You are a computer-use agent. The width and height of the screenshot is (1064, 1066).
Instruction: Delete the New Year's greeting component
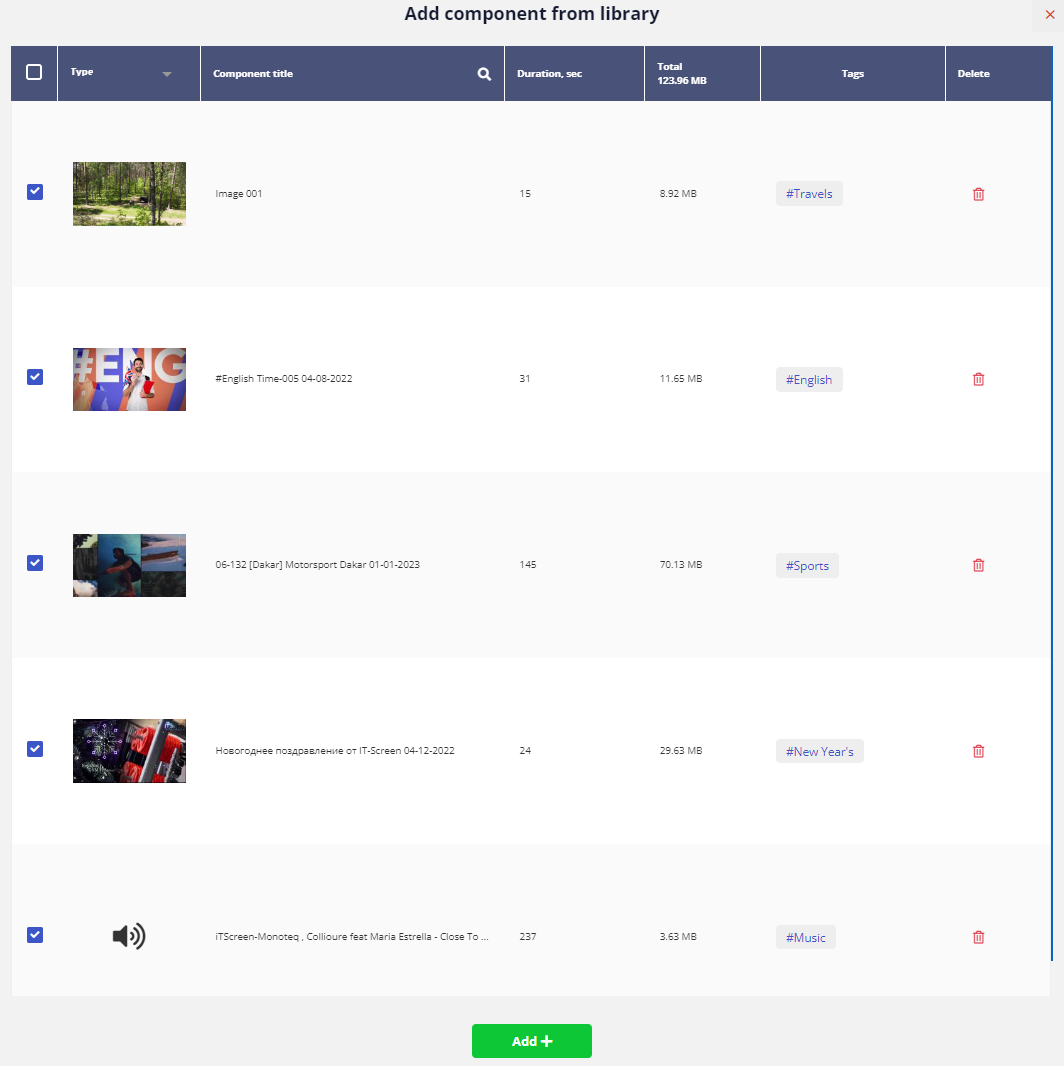click(978, 751)
